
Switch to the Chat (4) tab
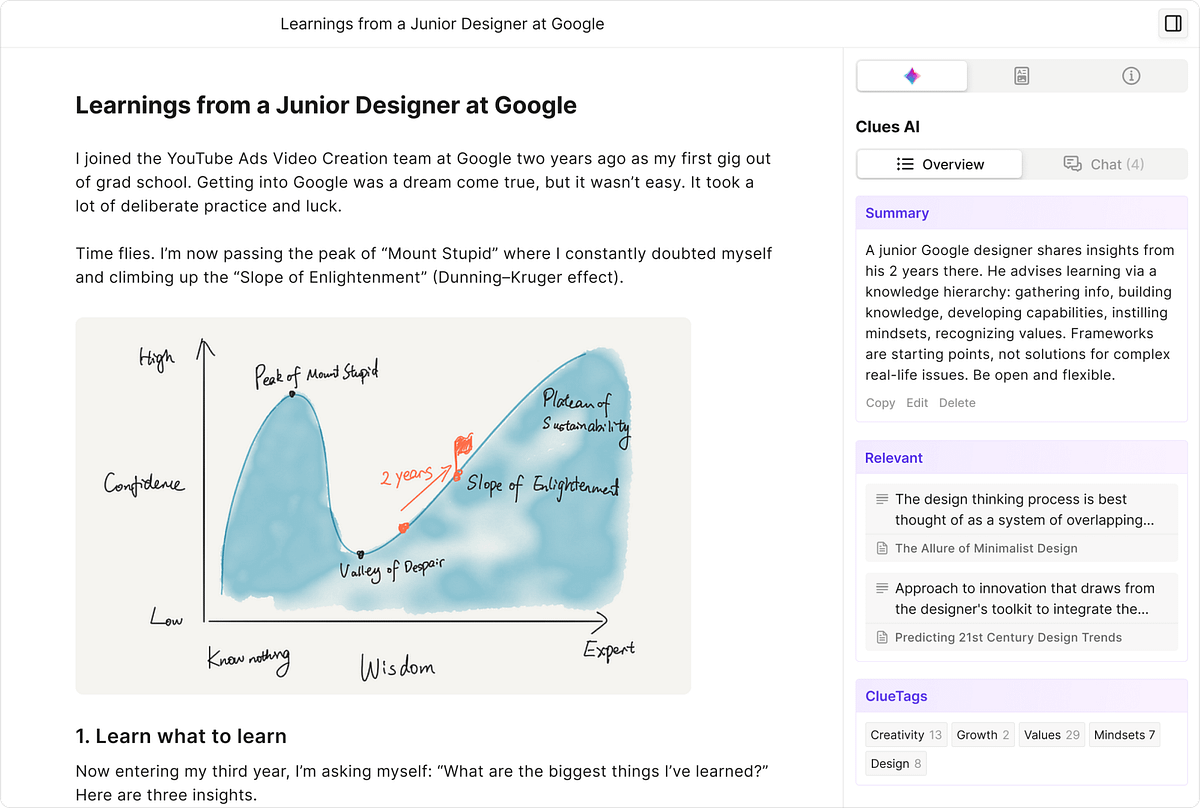click(1105, 164)
